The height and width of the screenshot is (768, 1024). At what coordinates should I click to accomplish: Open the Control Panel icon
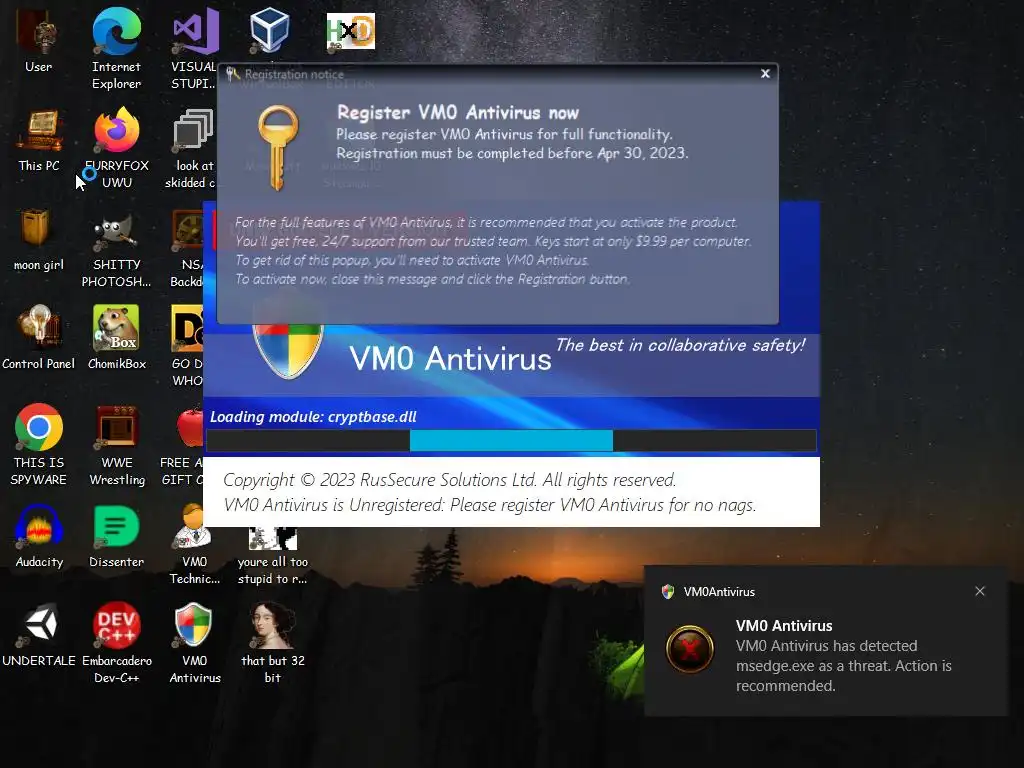tap(39, 337)
